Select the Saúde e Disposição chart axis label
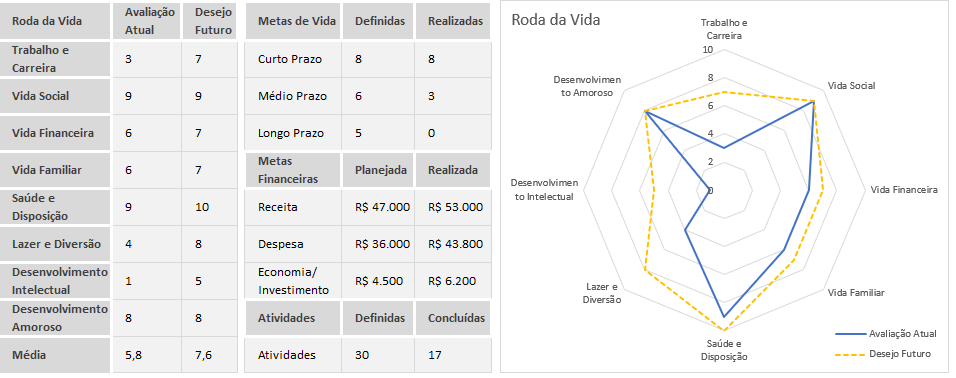The image size is (956, 378). pos(724,351)
